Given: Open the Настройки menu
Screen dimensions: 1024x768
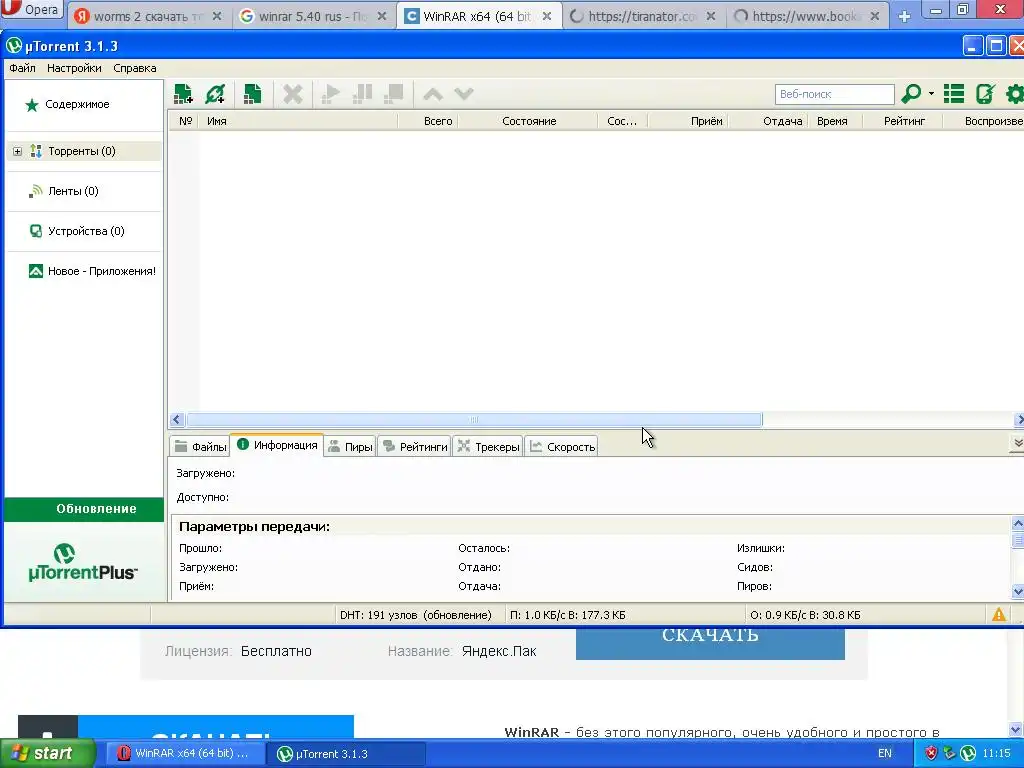Looking at the screenshot, I should pyautogui.click(x=74, y=68).
